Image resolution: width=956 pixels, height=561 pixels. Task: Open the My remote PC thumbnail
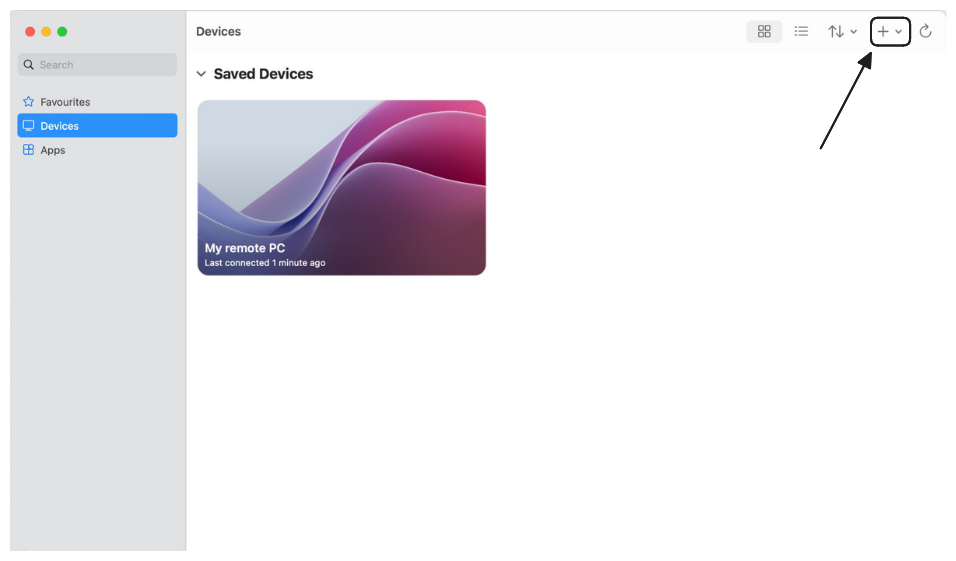point(341,187)
